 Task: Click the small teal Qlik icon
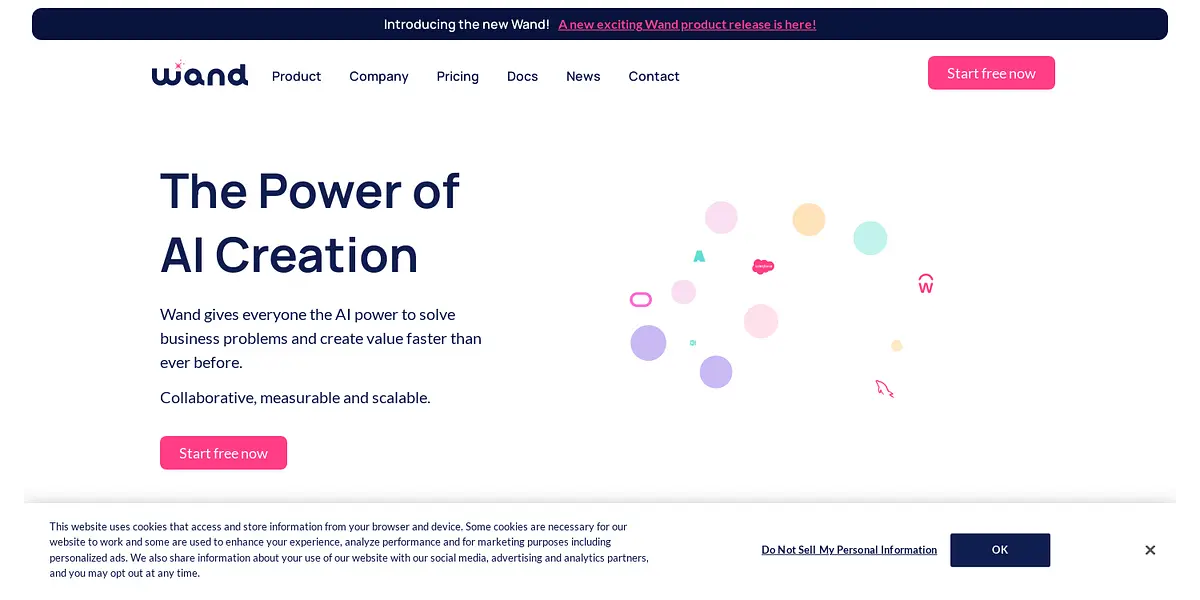pyautogui.click(x=693, y=343)
